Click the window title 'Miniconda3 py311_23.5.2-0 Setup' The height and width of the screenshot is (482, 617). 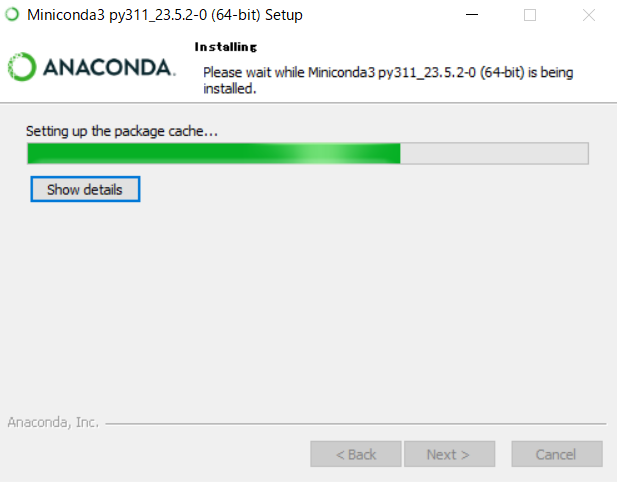[x=165, y=15]
